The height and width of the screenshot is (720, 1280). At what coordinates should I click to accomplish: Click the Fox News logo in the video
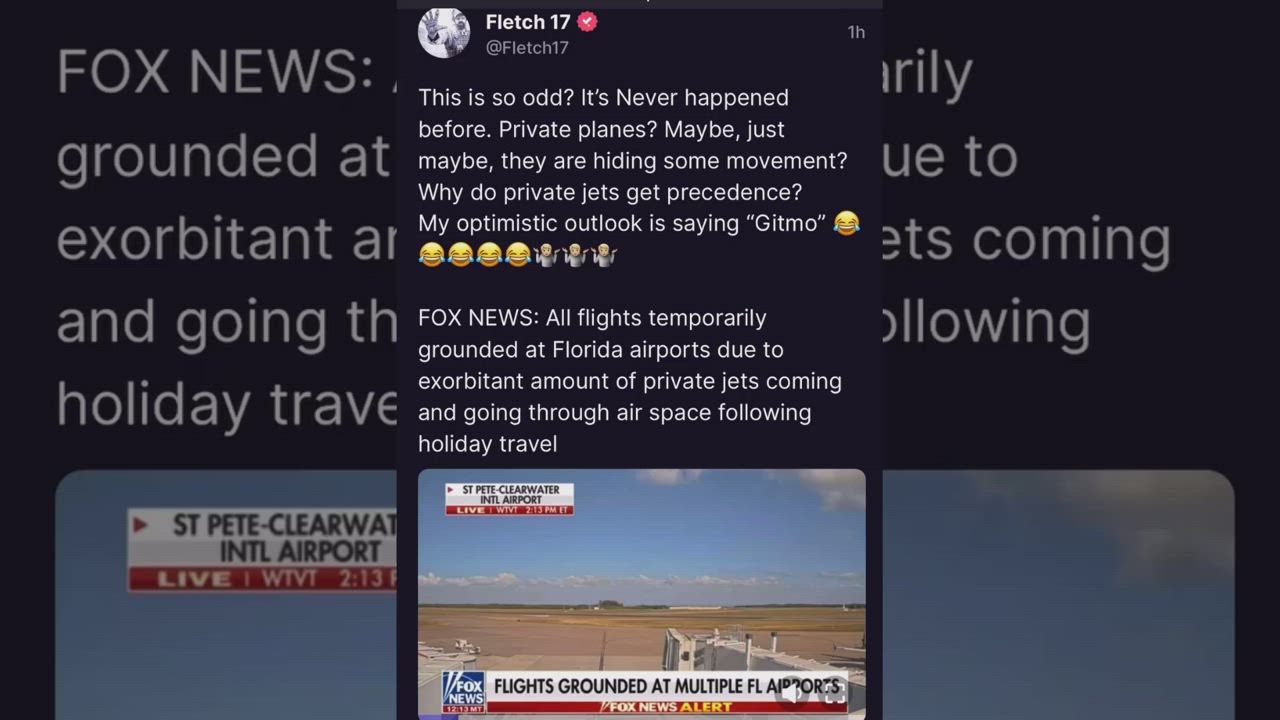click(463, 687)
